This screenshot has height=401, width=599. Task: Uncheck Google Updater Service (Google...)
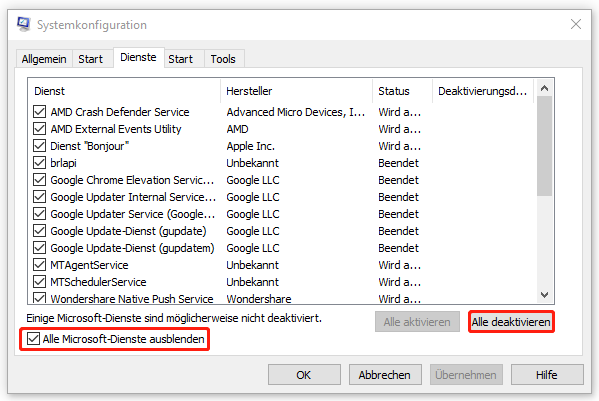(x=39, y=214)
